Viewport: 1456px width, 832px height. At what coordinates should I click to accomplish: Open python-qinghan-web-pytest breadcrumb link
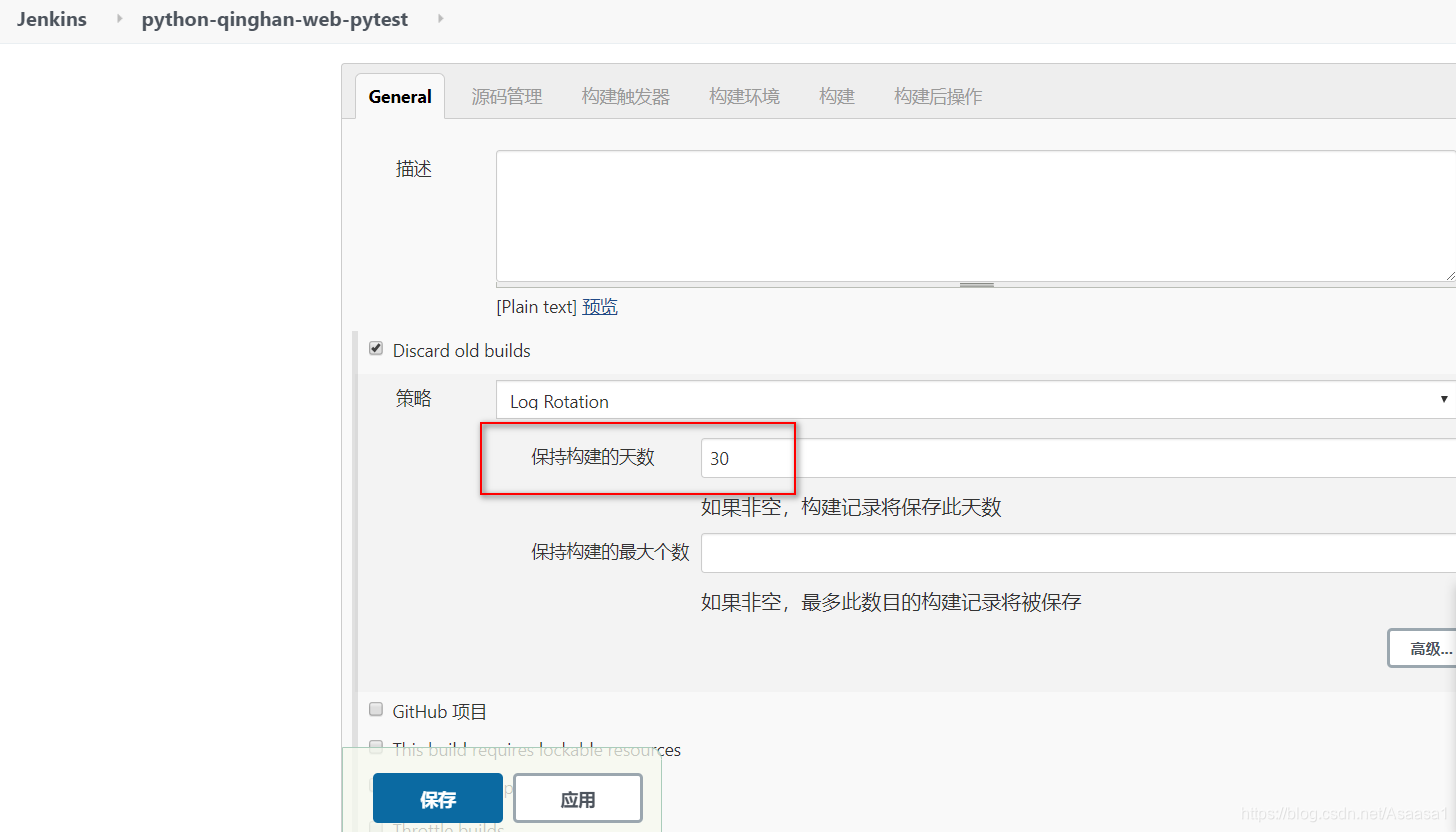point(275,19)
